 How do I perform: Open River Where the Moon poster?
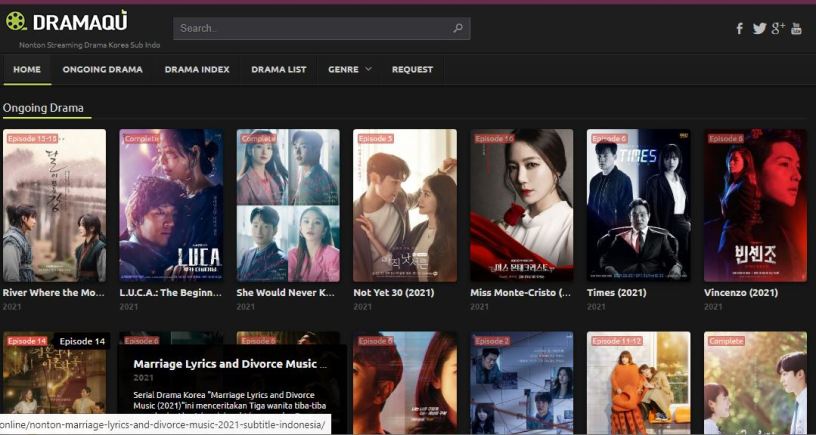click(54, 205)
